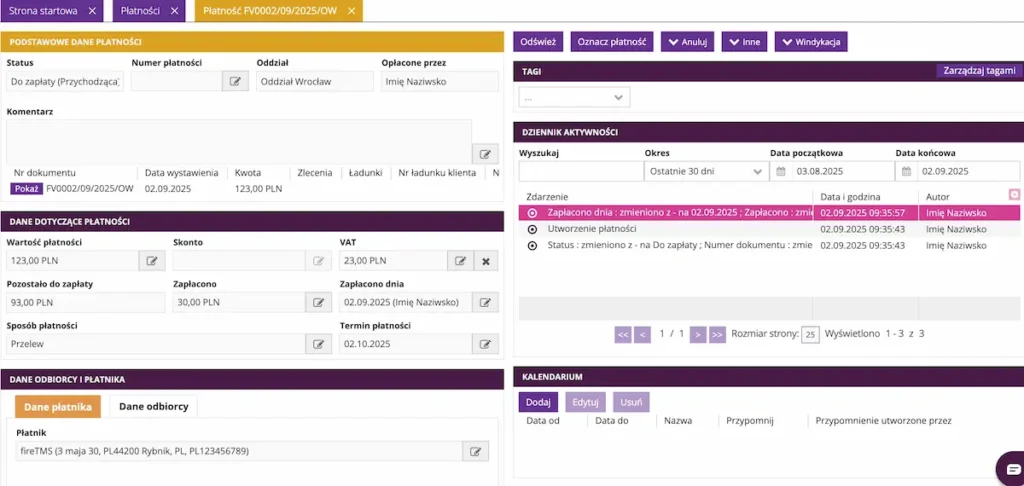Go to last page of activity log

click(x=717, y=334)
